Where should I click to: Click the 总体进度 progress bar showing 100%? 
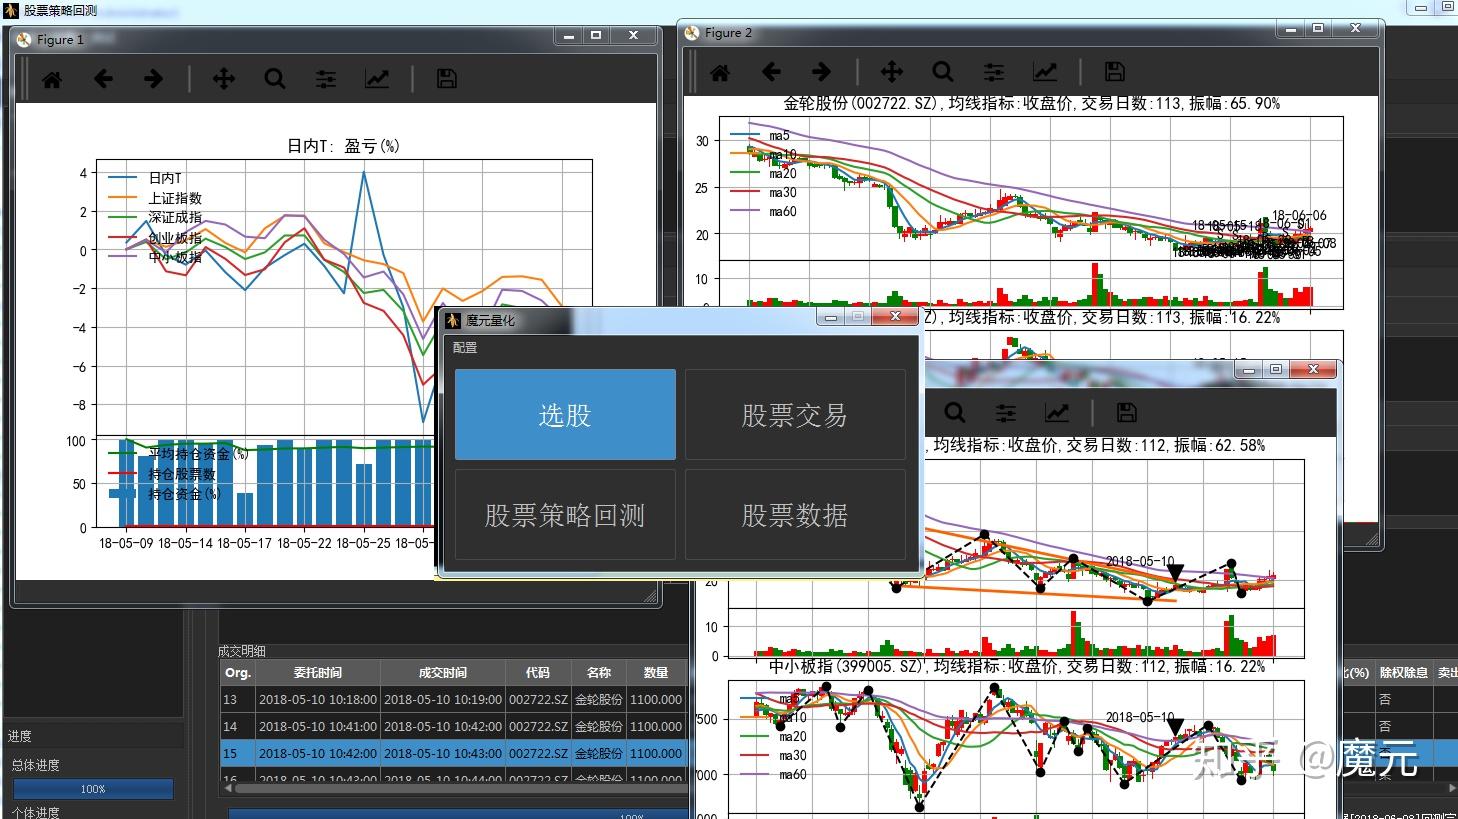[x=92, y=788]
